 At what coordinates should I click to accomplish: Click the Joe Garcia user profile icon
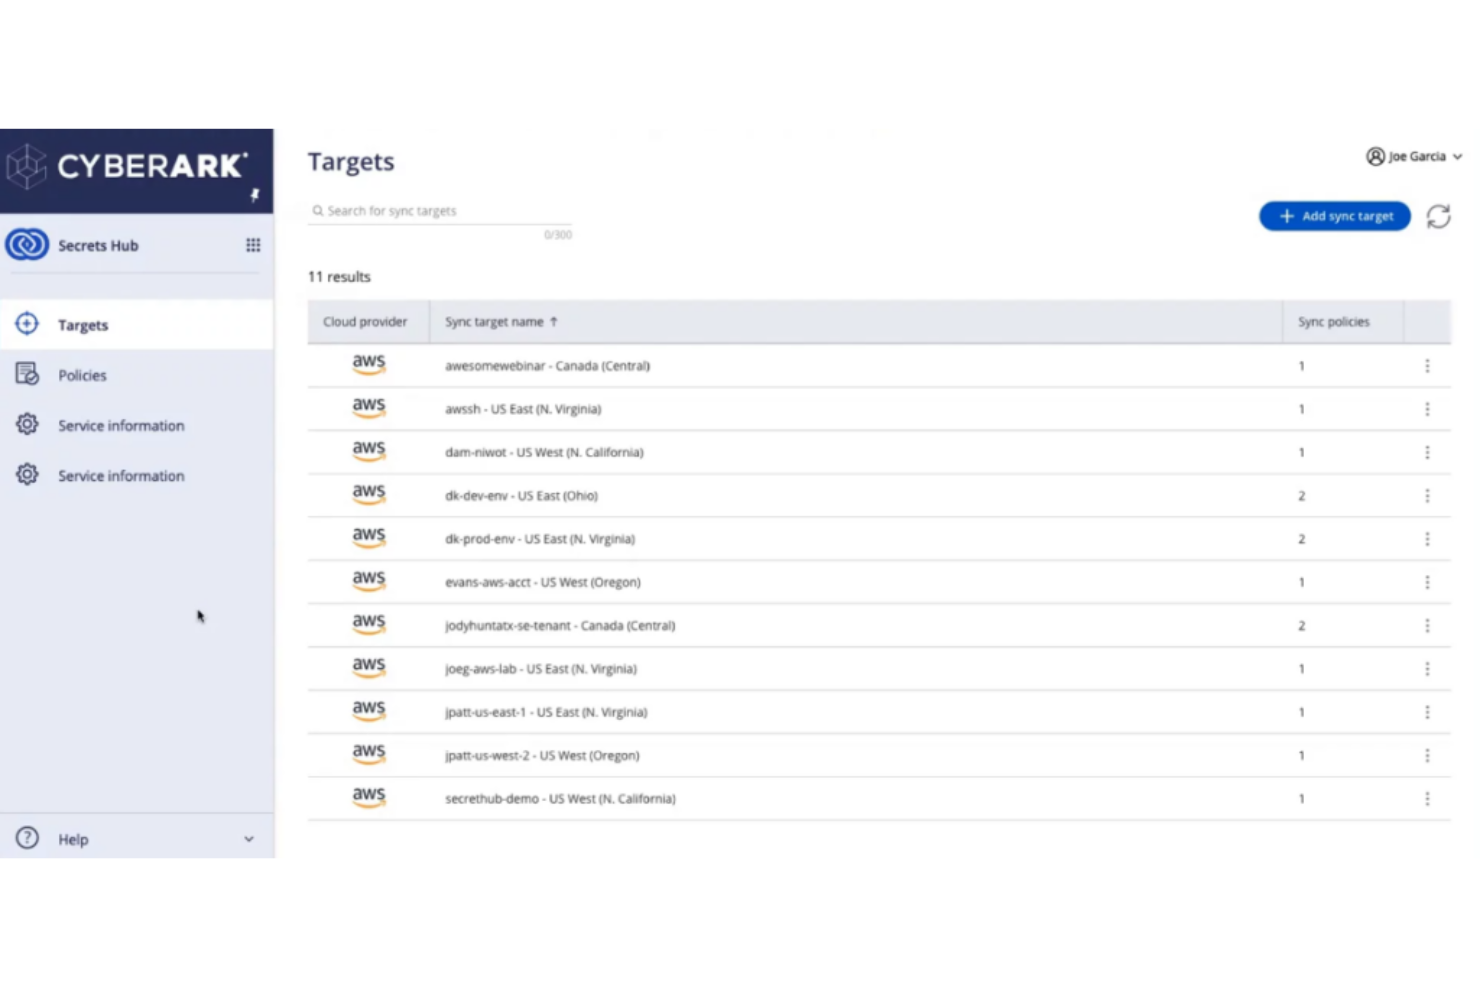[x=1375, y=156]
